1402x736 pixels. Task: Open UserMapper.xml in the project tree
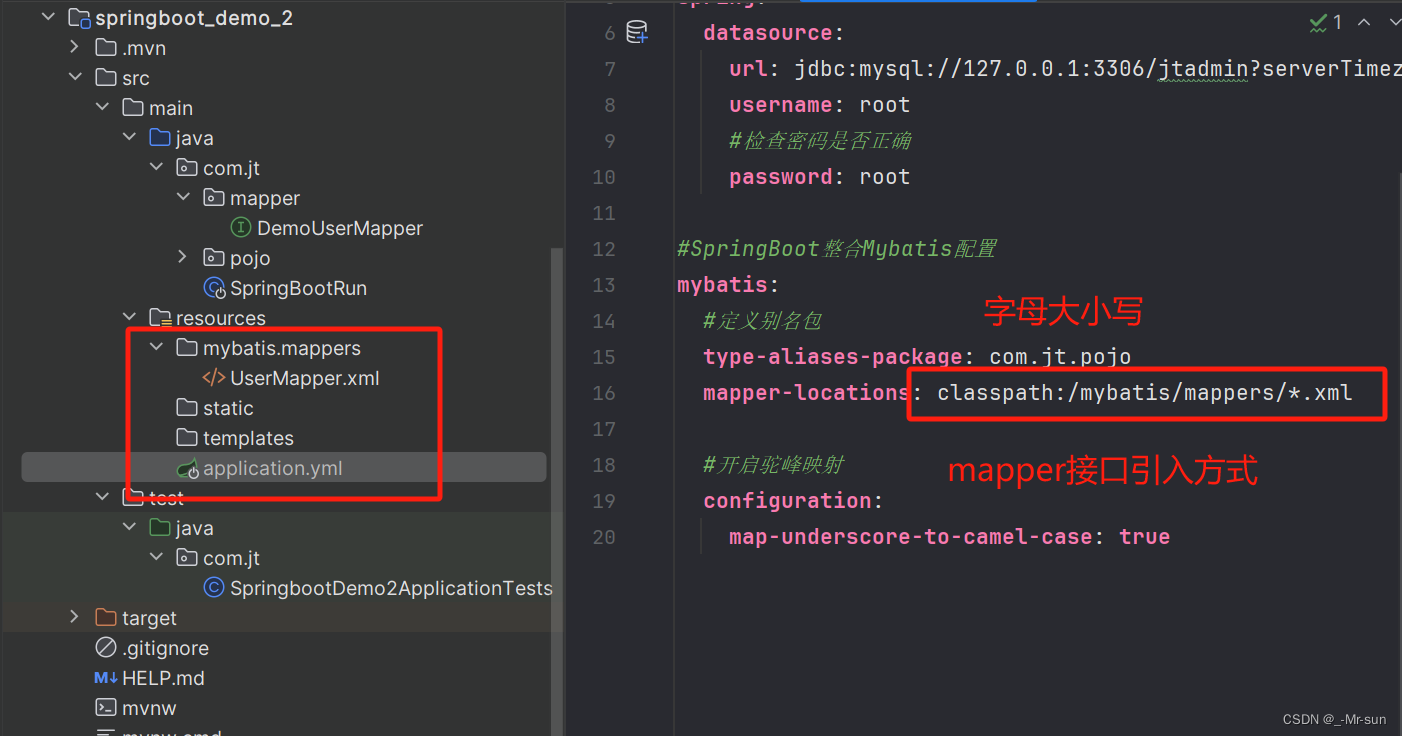(x=305, y=378)
